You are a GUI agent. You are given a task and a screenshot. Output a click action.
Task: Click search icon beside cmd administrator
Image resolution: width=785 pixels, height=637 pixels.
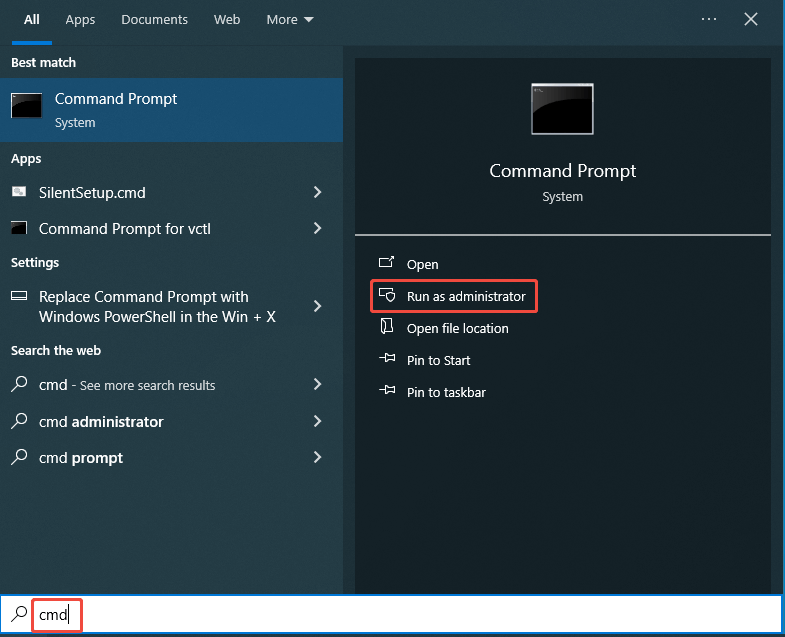(19, 421)
